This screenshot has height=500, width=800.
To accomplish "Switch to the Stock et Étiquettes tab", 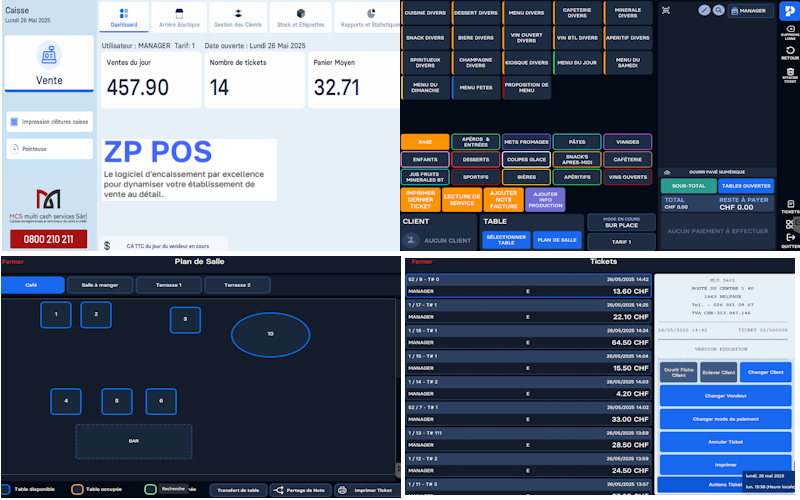I will [302, 16].
